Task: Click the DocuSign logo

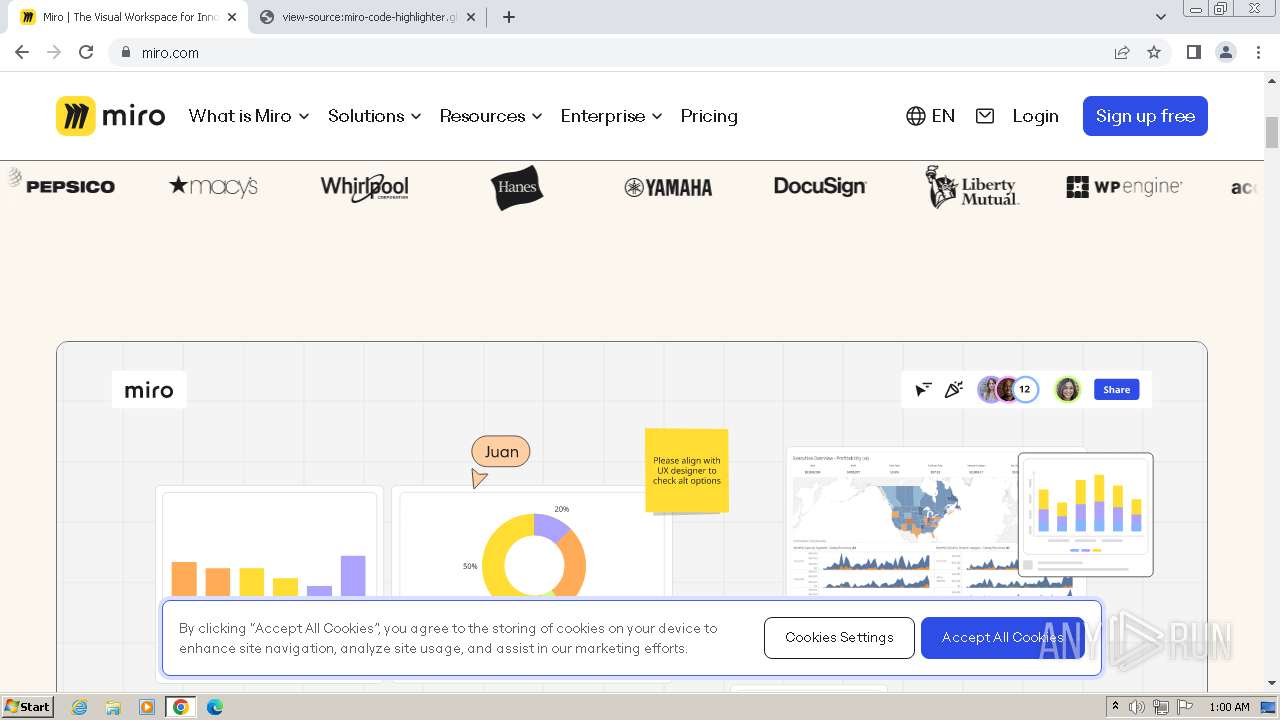Action: [x=820, y=186]
